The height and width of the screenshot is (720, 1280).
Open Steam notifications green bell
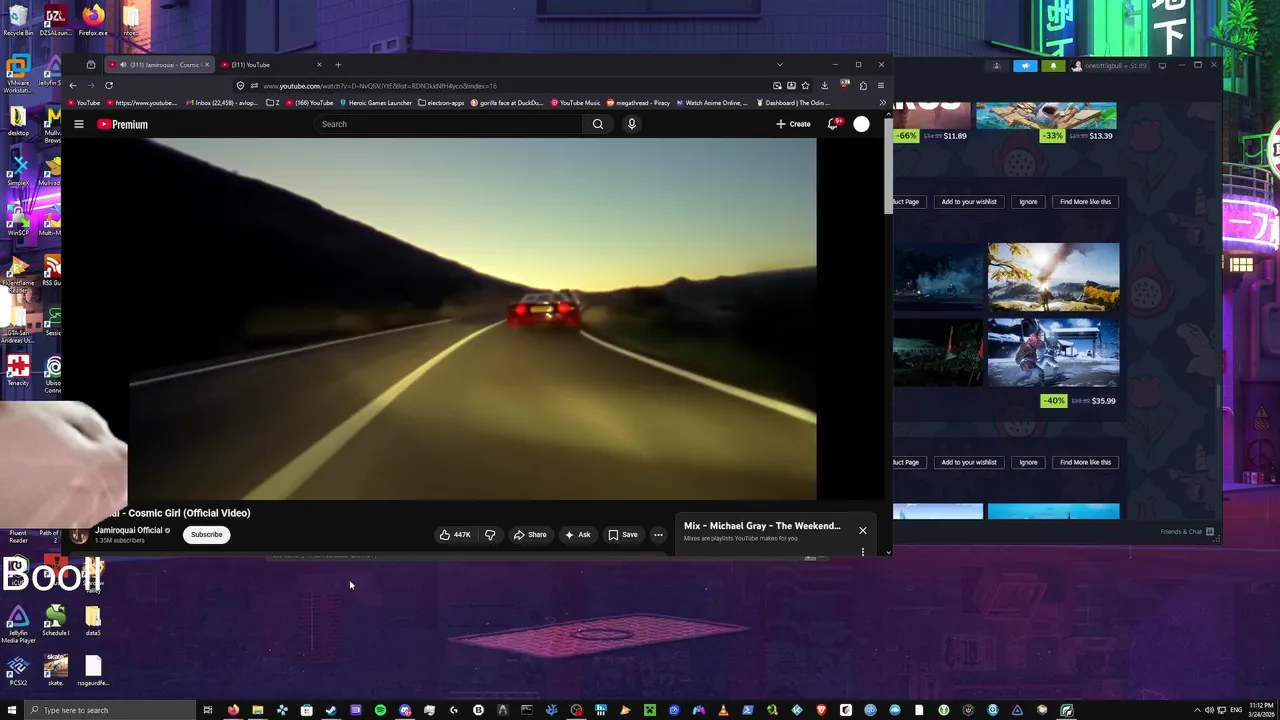(1053, 66)
